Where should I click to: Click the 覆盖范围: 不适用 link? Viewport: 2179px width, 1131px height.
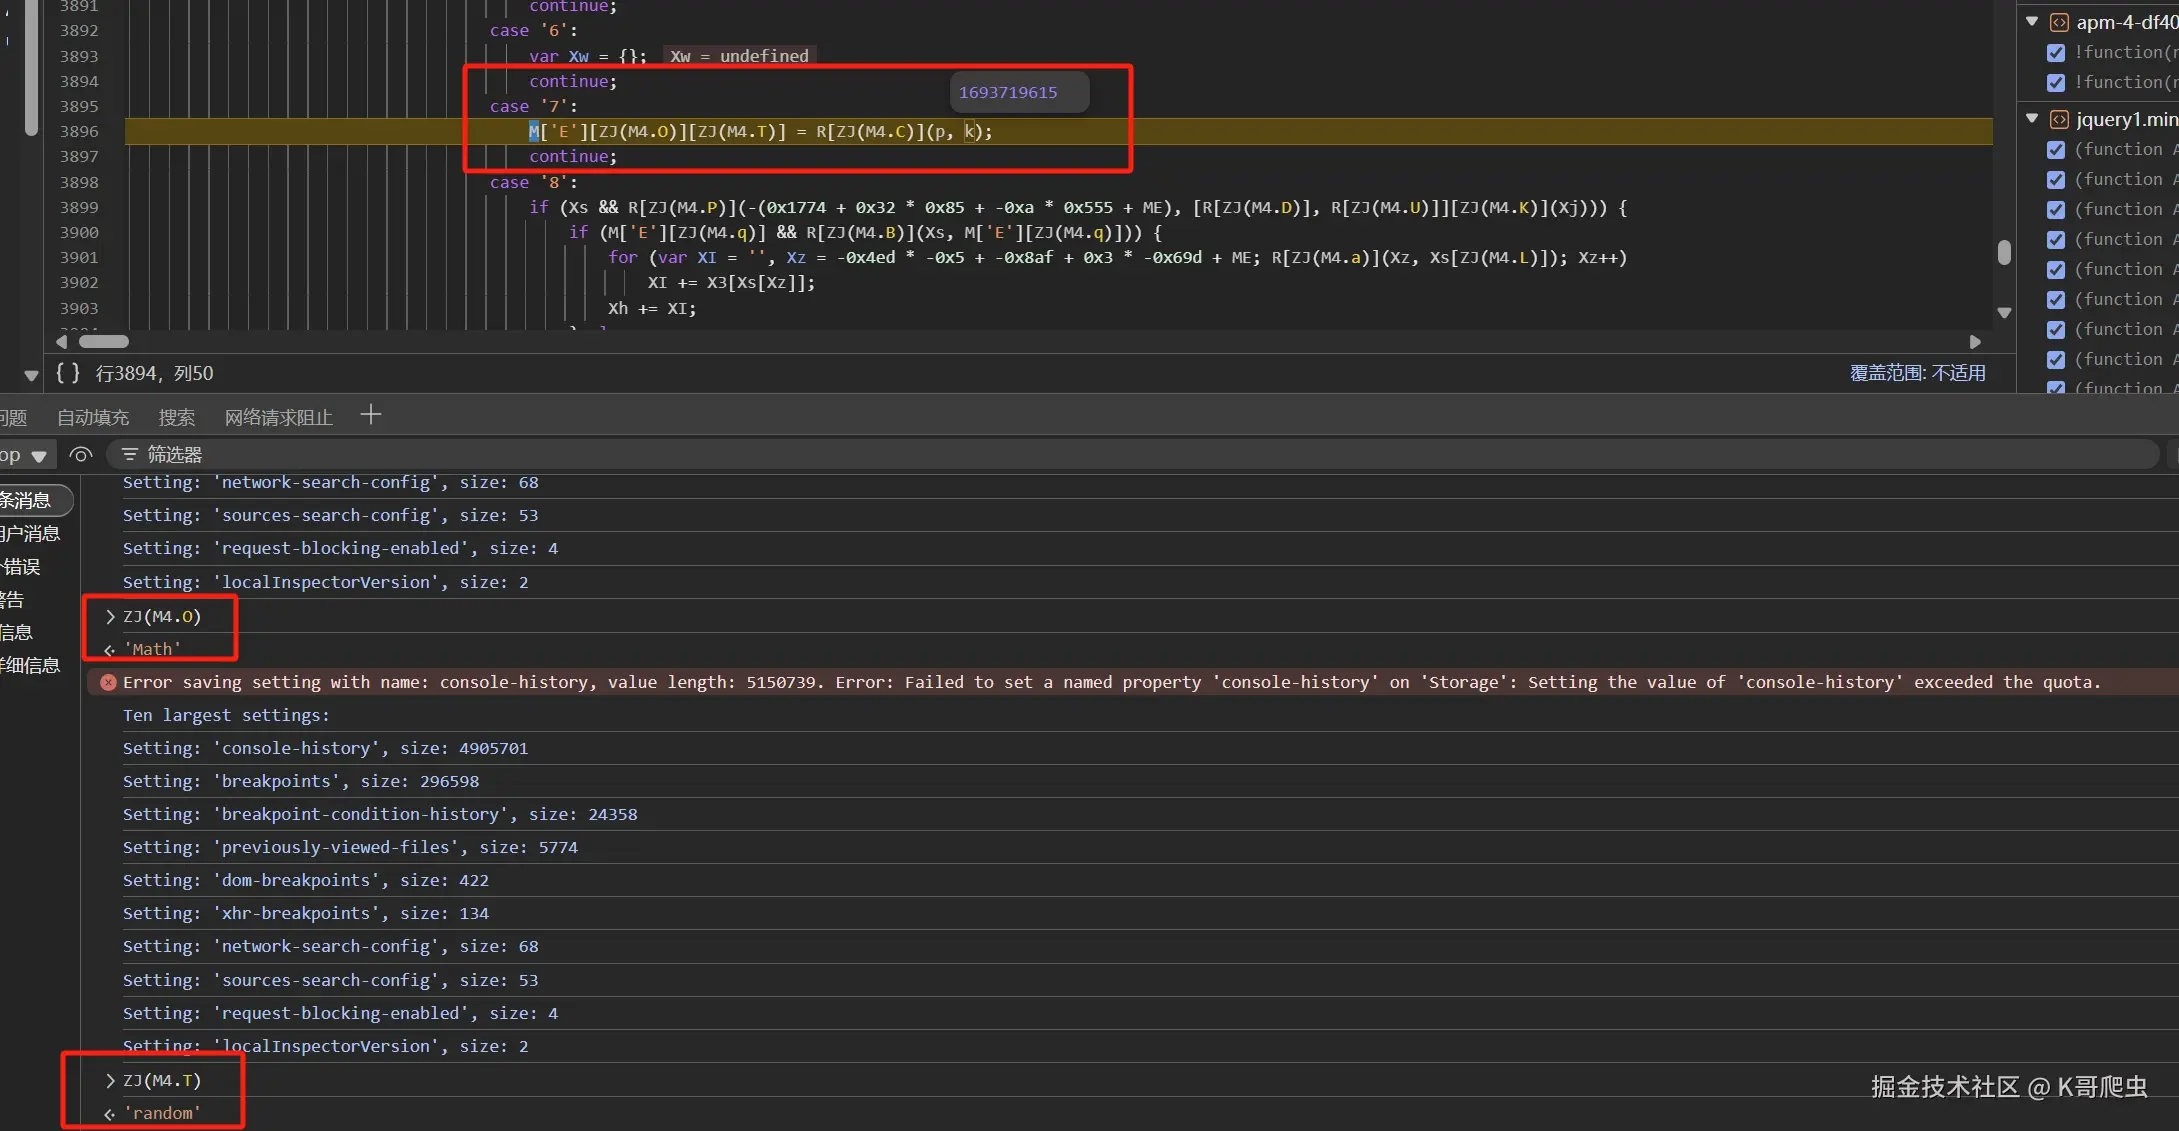[x=1917, y=373]
